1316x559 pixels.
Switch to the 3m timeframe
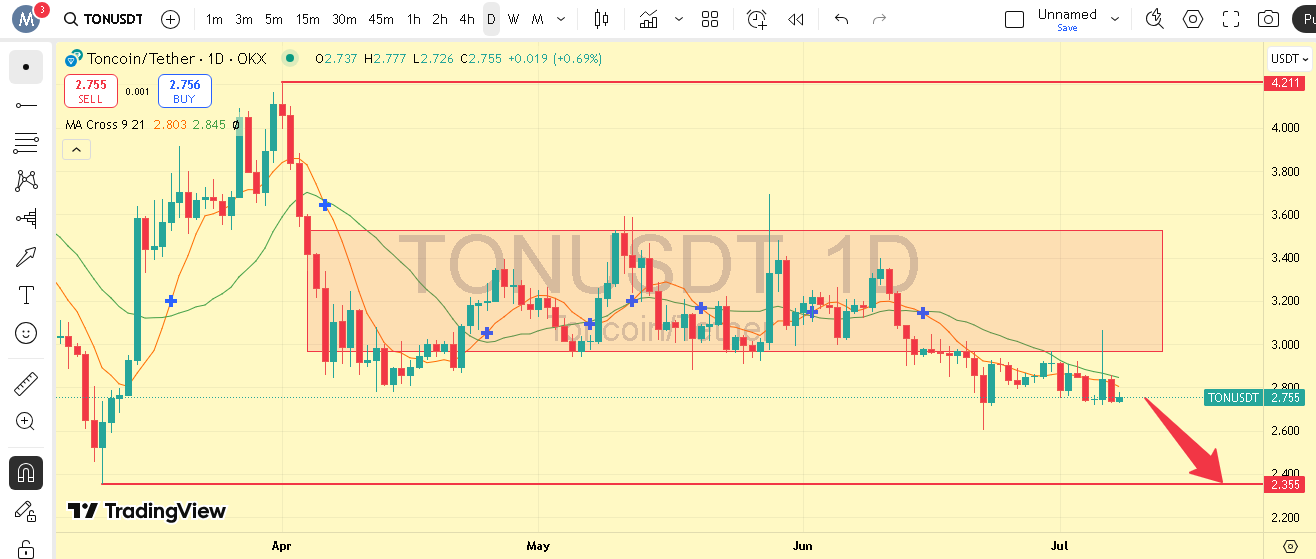pyautogui.click(x=244, y=19)
